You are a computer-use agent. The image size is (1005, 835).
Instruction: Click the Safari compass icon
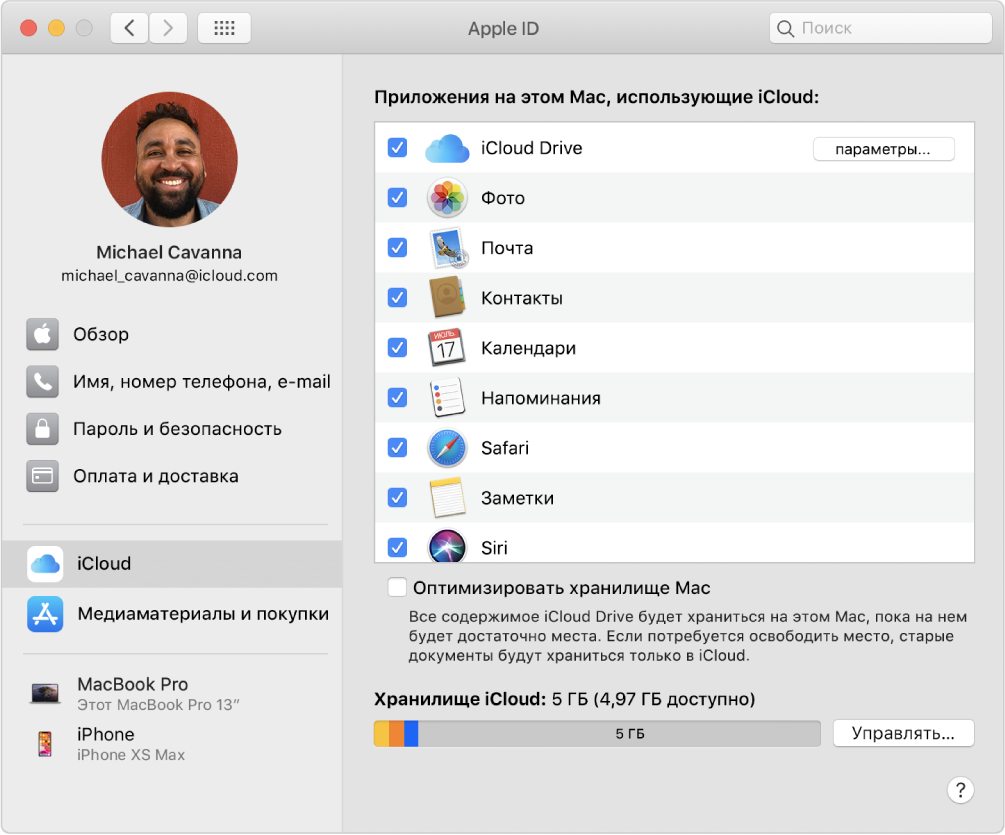coord(447,448)
